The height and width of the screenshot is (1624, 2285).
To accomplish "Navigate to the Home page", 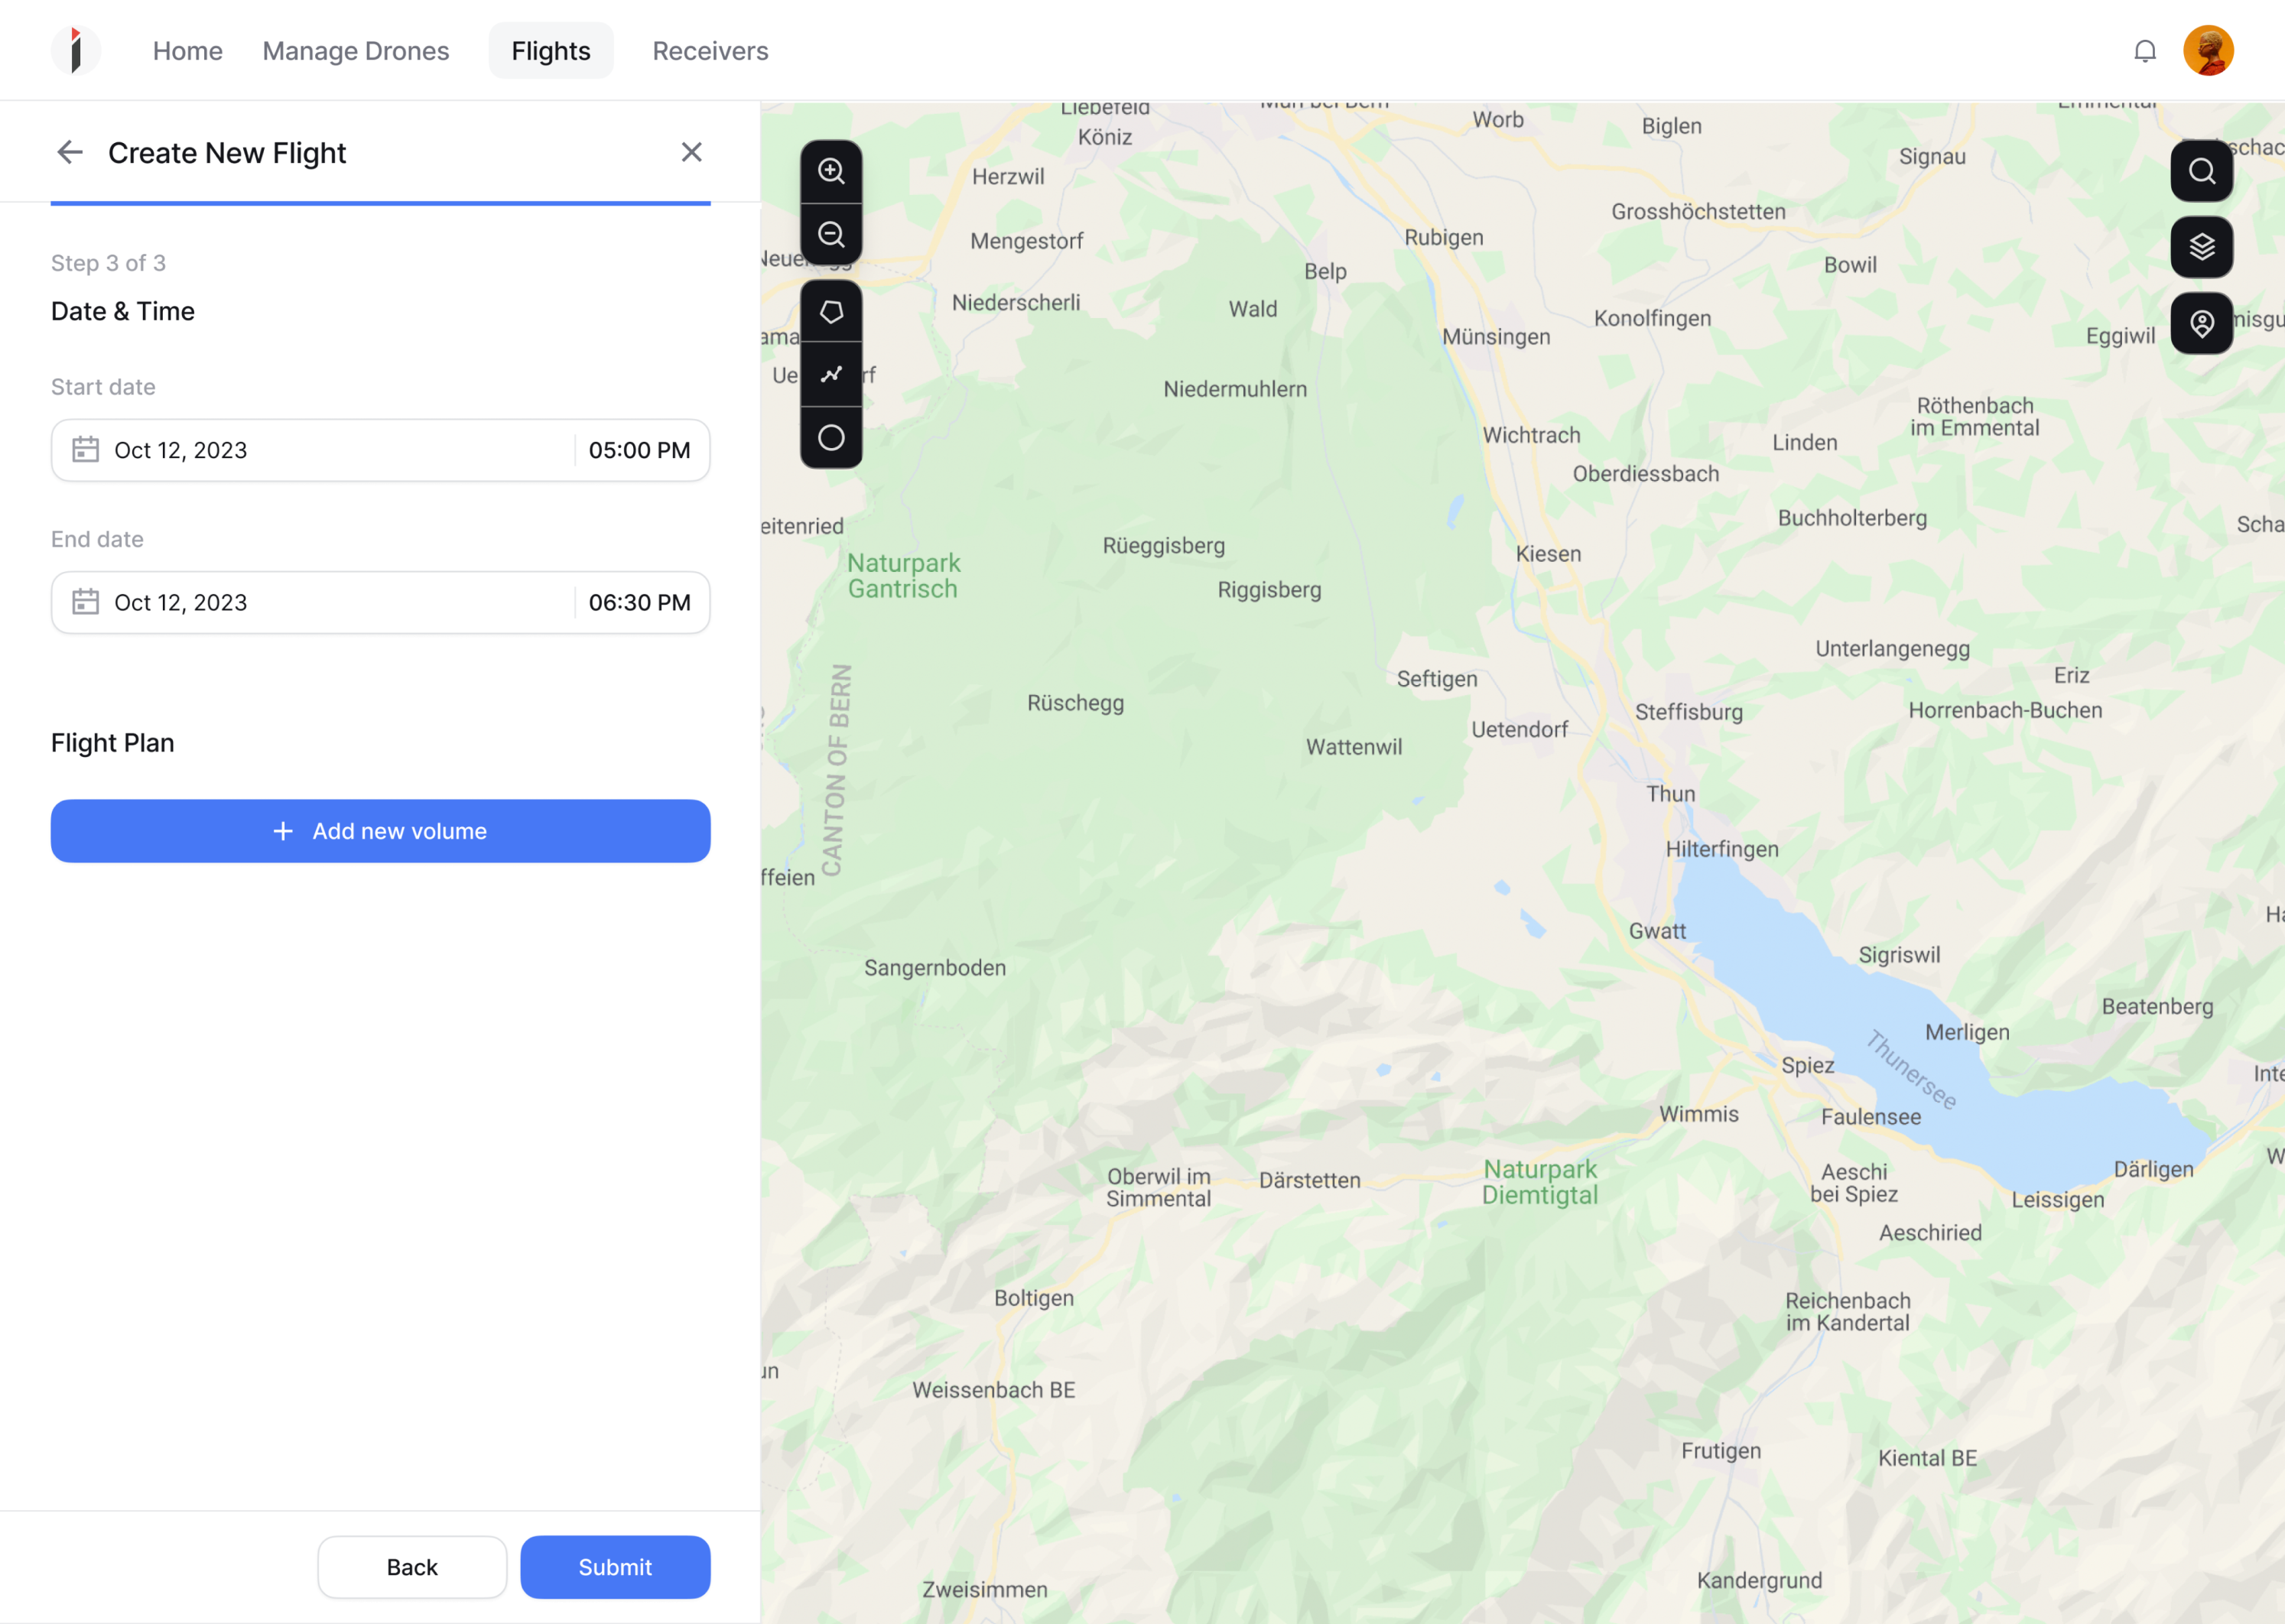I will [x=187, y=50].
